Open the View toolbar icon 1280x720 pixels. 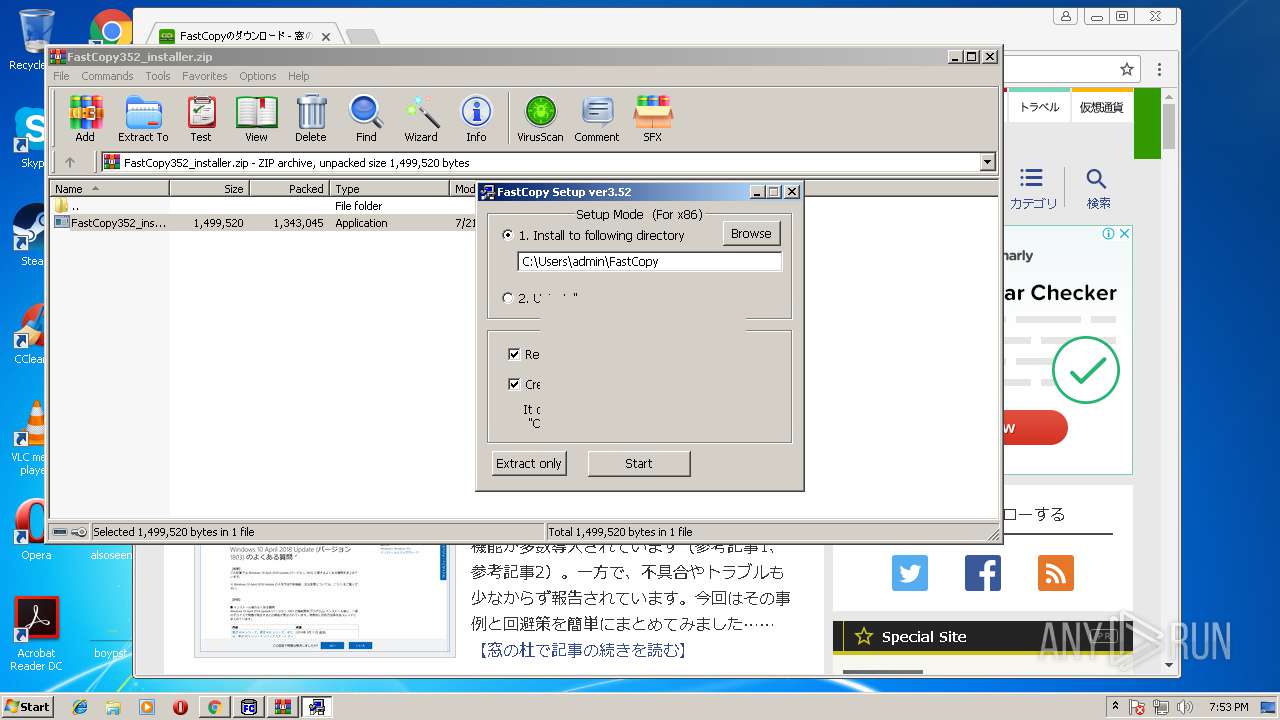tap(256, 119)
